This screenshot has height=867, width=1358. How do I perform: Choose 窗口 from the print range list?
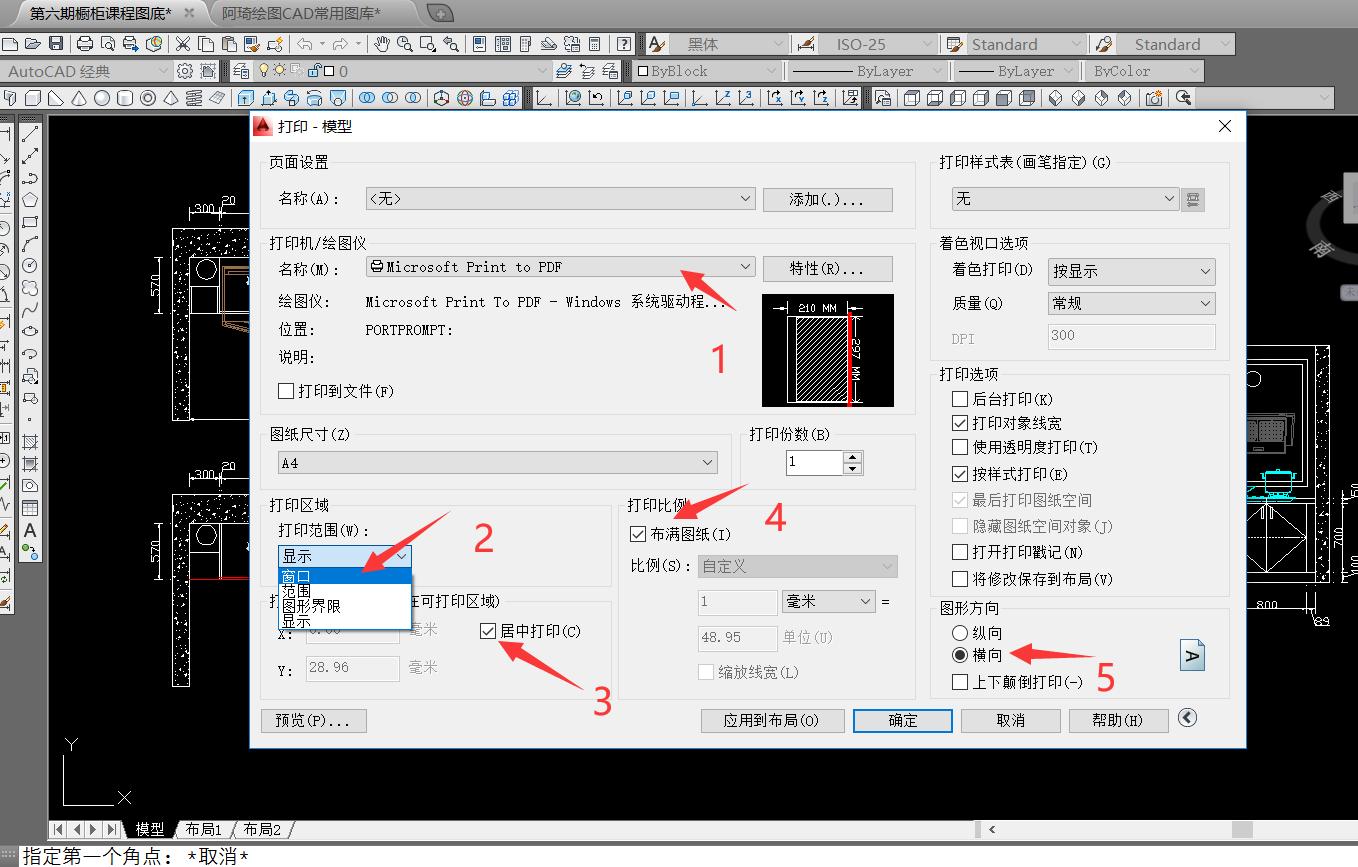297,576
